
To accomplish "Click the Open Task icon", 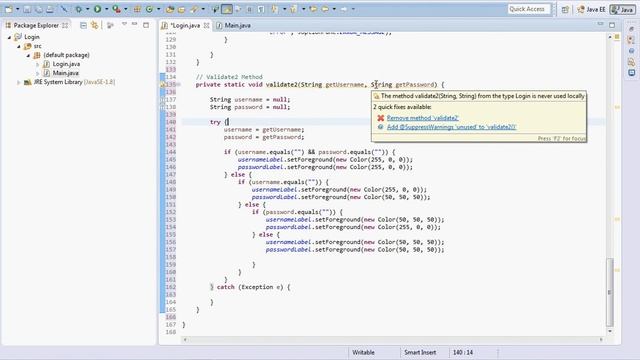I will (181, 9).
